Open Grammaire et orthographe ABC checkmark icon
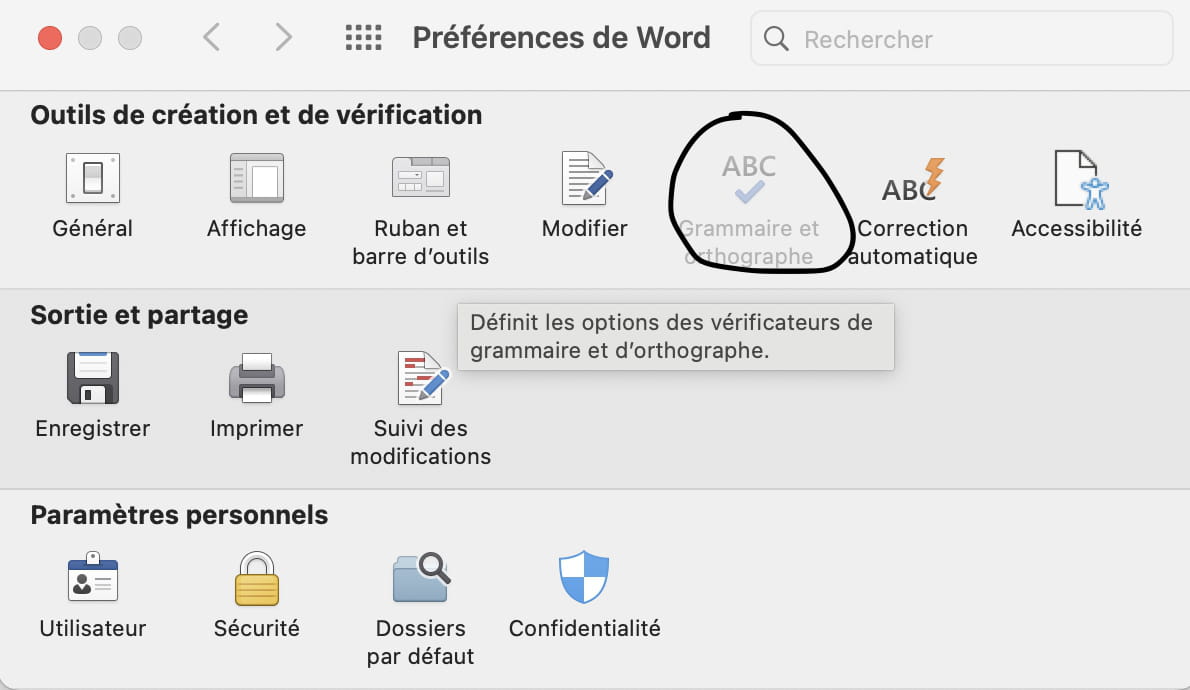 pyautogui.click(x=749, y=179)
